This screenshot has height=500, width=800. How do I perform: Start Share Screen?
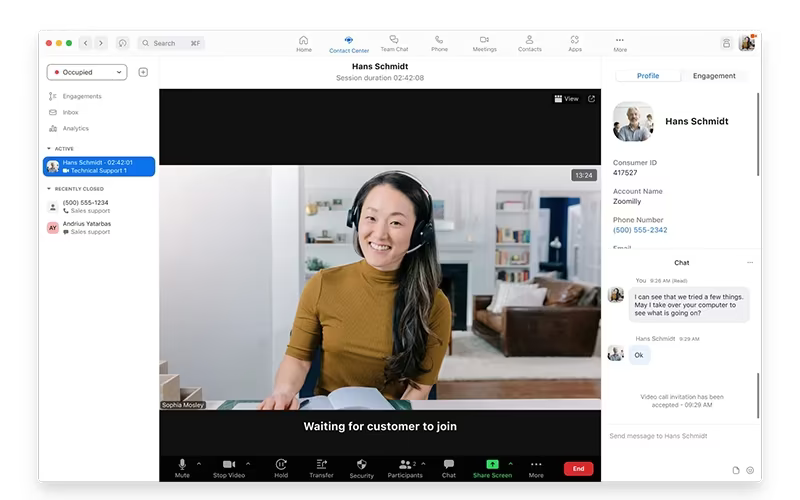coord(492,468)
